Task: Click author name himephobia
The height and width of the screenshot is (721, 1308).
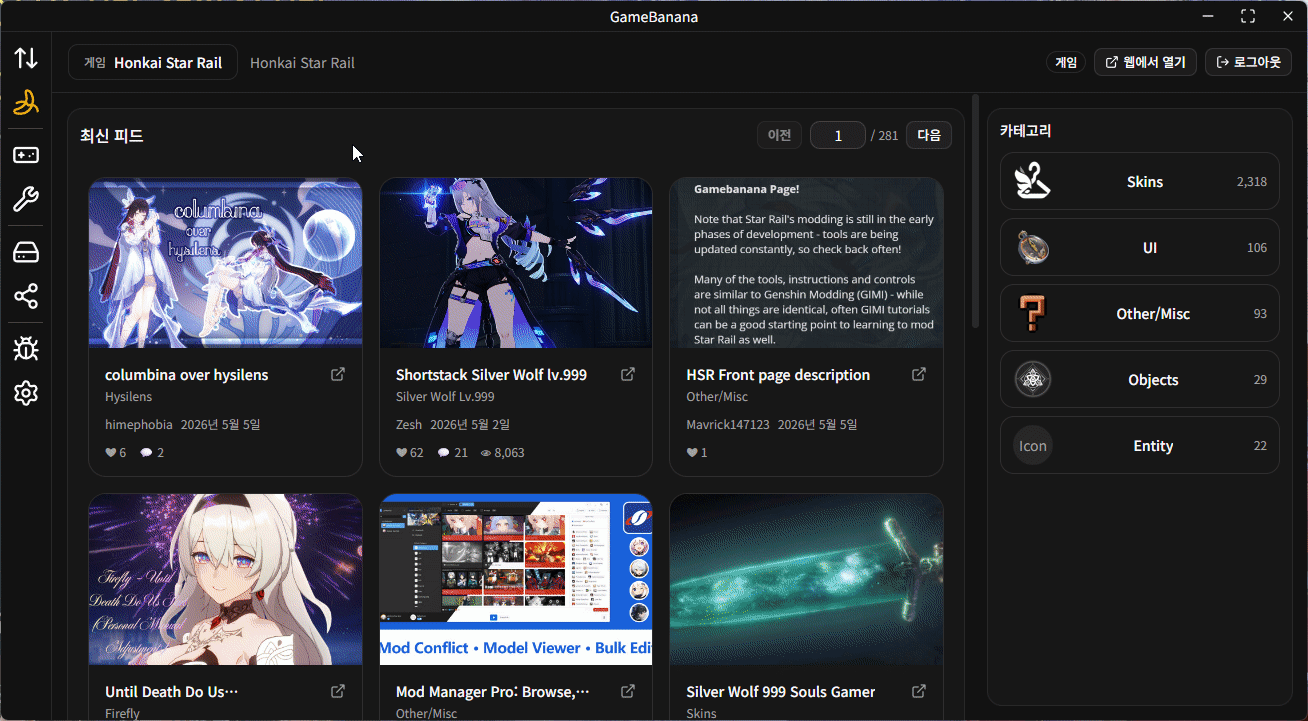Action: tap(139, 425)
